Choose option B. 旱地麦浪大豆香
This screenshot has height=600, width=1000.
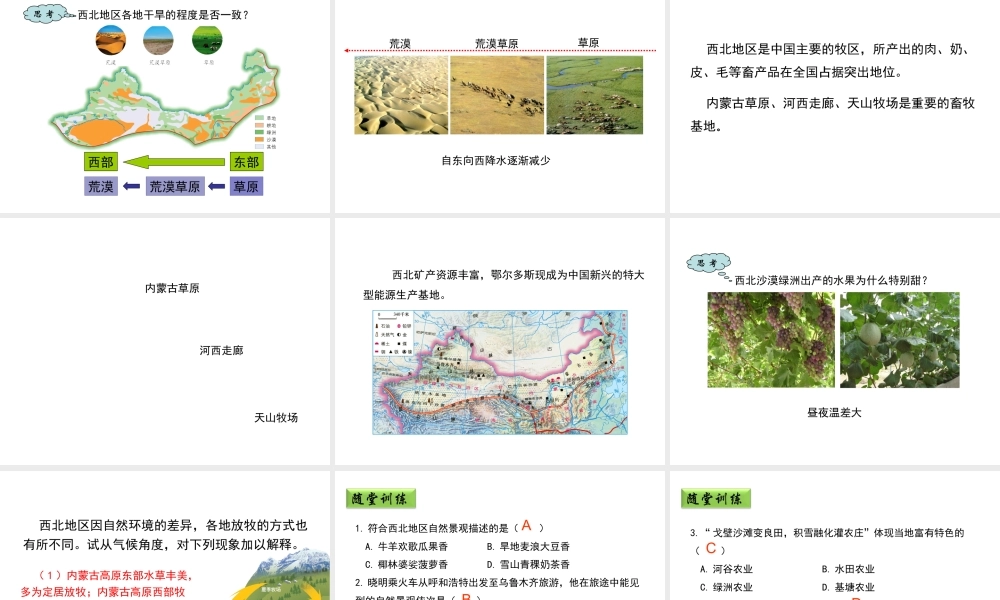[x=528, y=546]
